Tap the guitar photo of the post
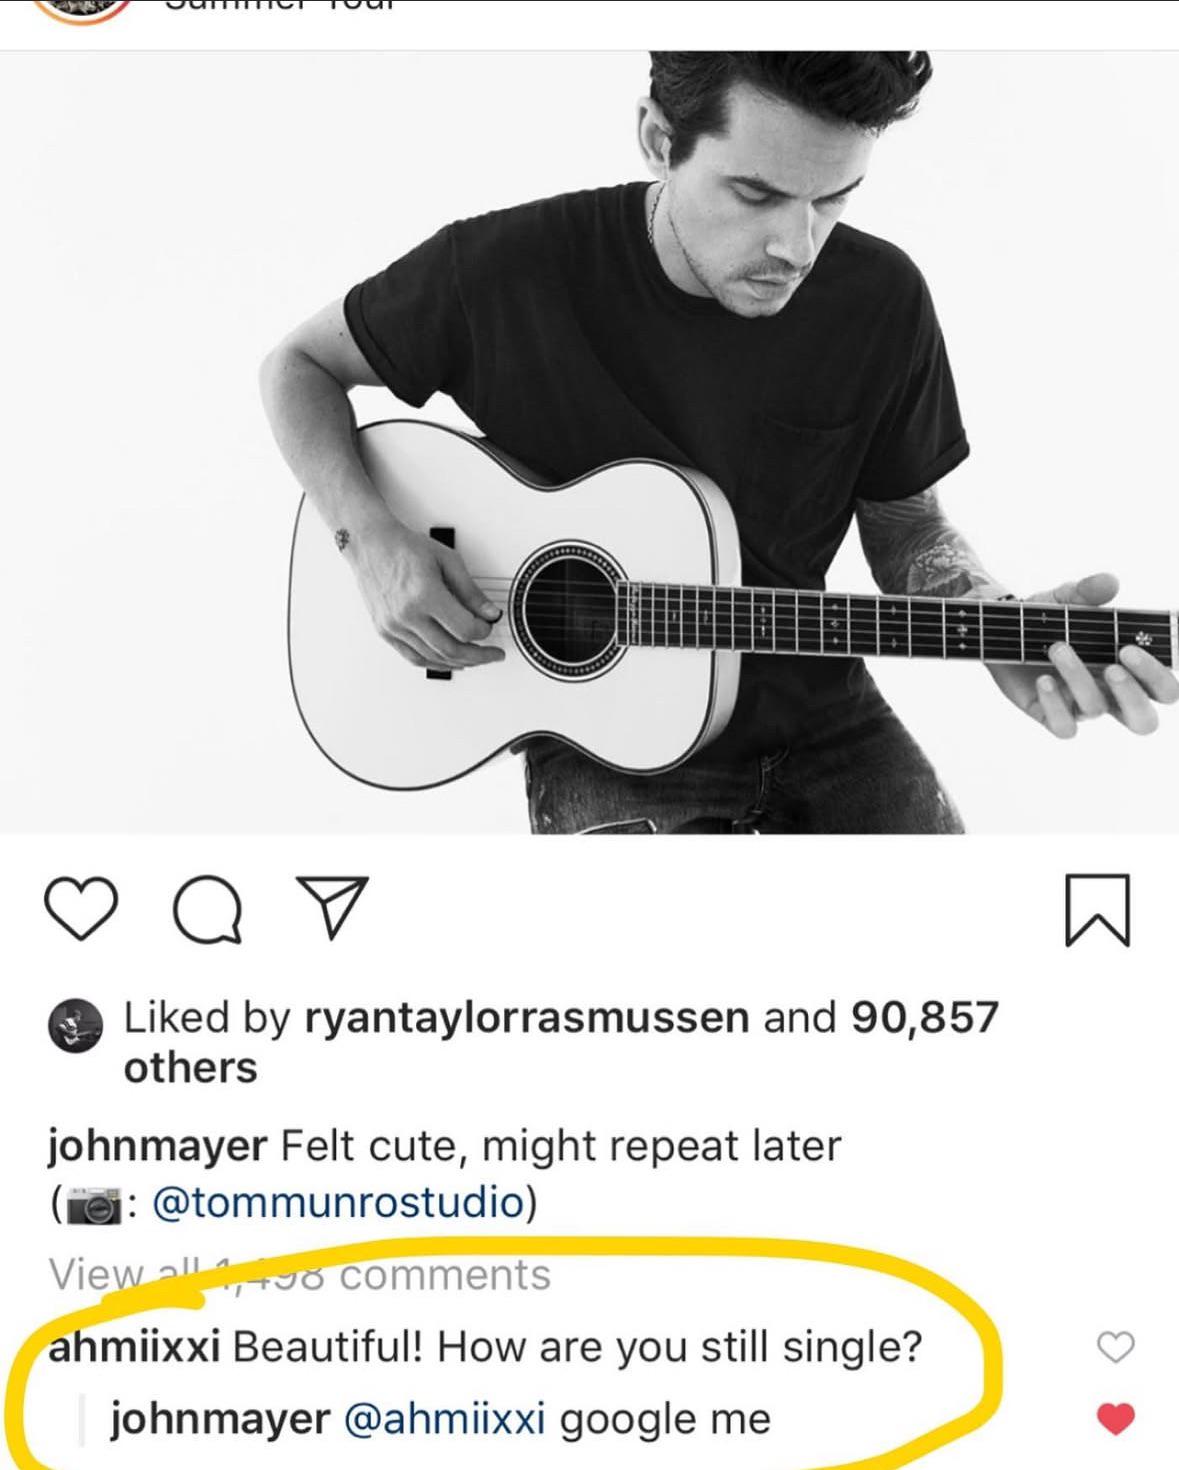The width and height of the screenshot is (1179, 1470). (589, 442)
